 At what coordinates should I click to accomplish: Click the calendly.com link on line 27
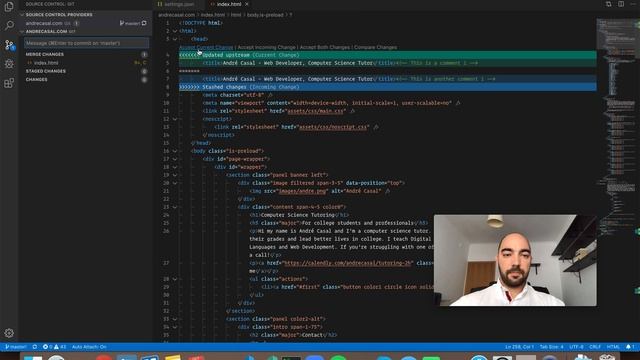click(347, 263)
